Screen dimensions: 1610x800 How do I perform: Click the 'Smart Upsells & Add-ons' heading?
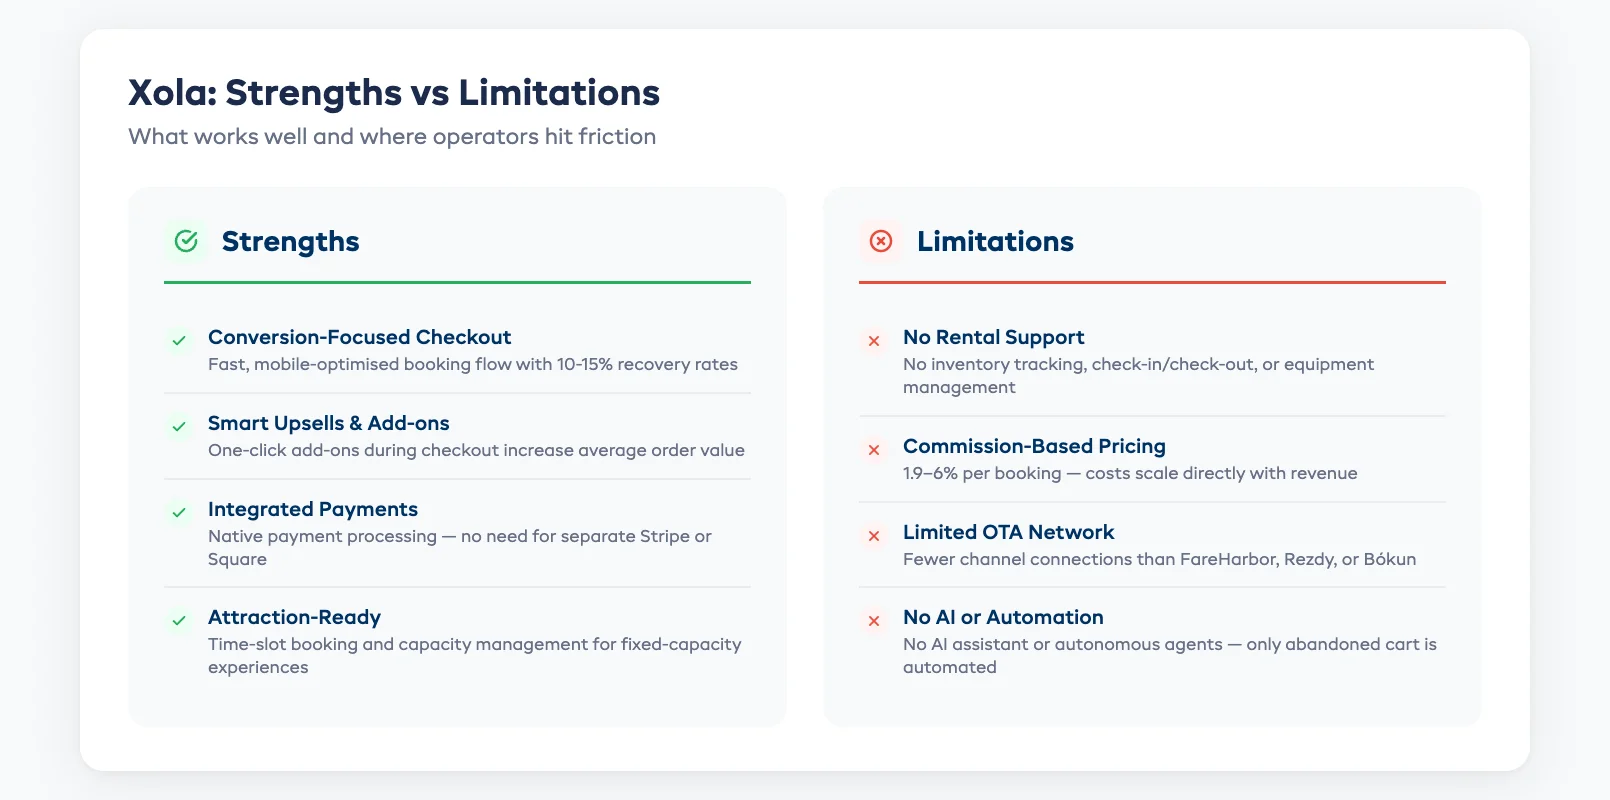pyautogui.click(x=329, y=423)
